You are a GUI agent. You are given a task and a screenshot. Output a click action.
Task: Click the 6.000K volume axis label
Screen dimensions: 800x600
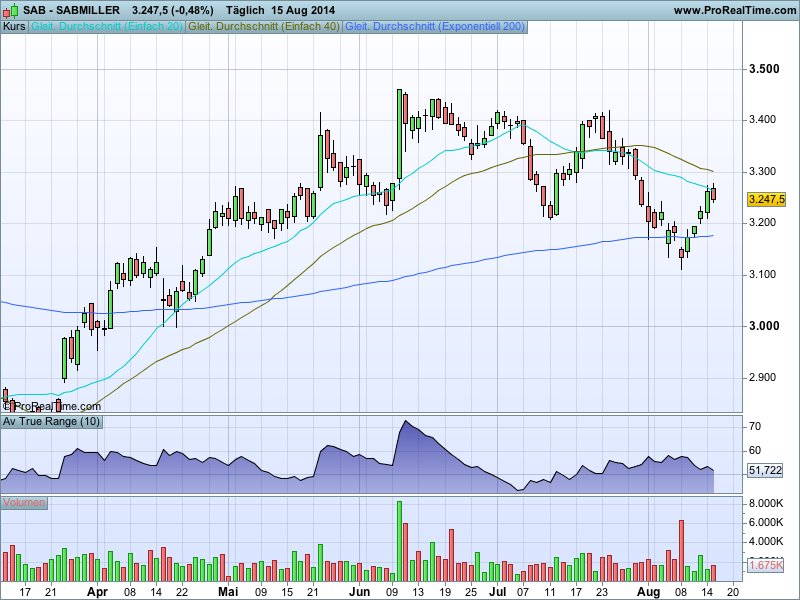click(x=766, y=522)
